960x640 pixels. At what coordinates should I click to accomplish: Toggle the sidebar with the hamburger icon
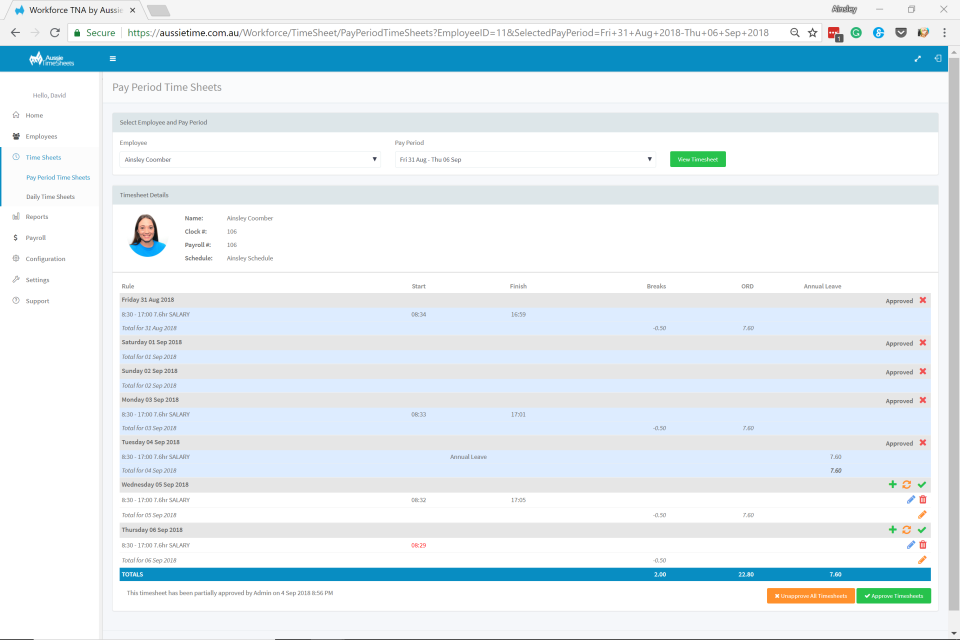[112, 58]
